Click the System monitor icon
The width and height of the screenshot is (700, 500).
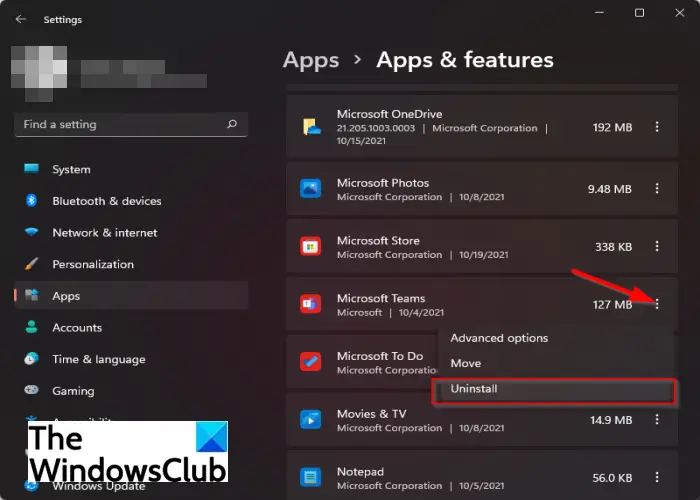point(31,169)
